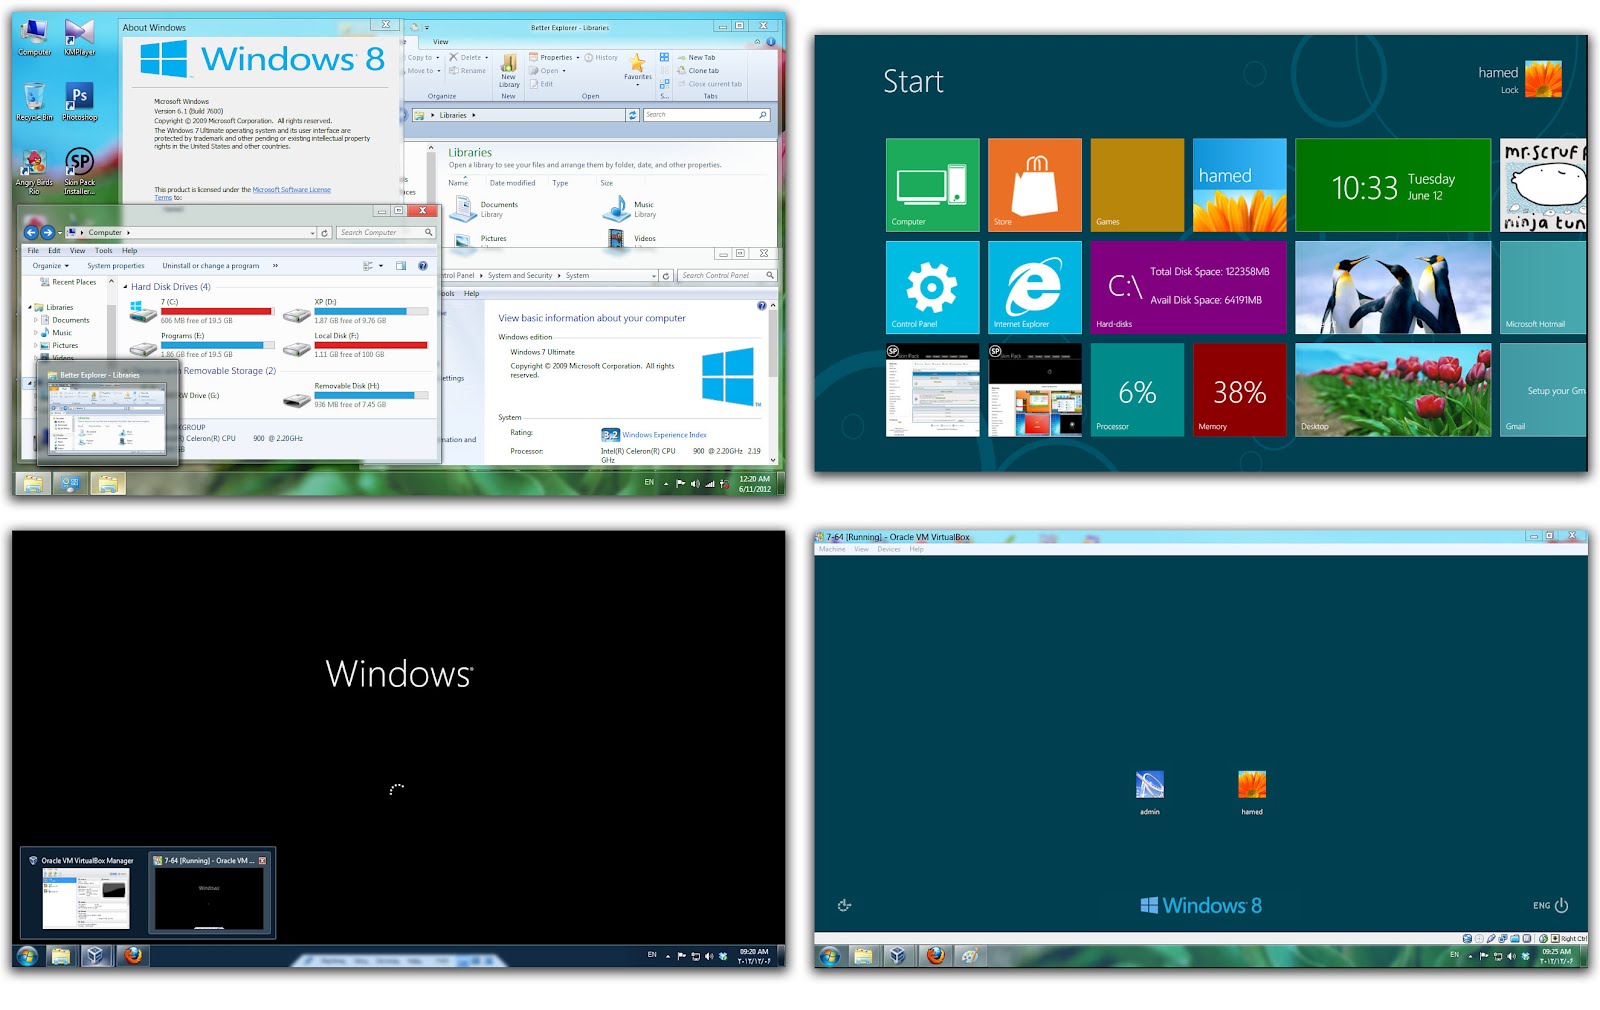The height and width of the screenshot is (1010, 1600).
Task: Open the Windows Experience Index link
Action: (662, 434)
